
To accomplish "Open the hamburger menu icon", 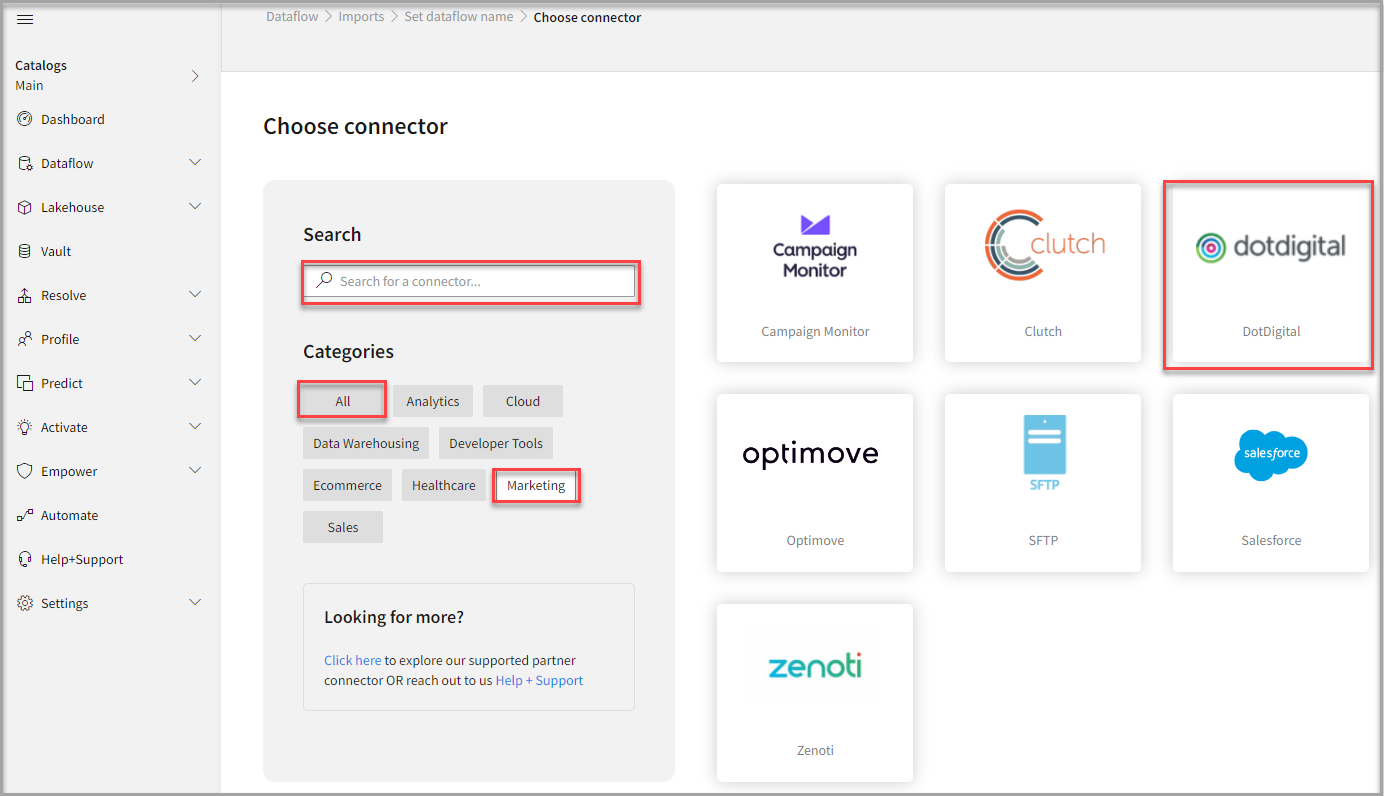I will [x=25, y=20].
